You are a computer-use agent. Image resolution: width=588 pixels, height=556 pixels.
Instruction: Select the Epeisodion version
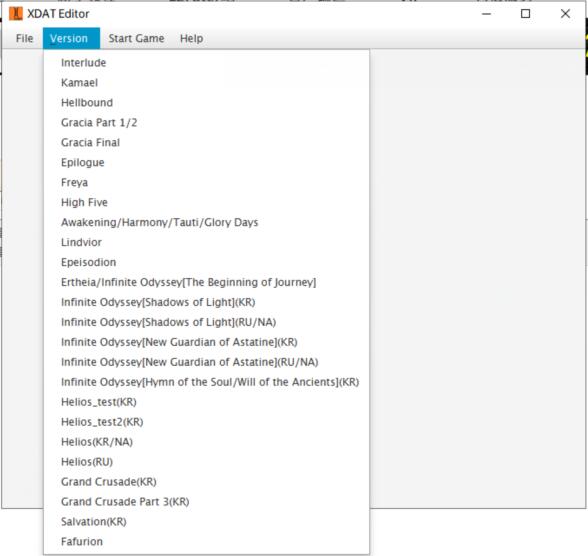point(206,262)
